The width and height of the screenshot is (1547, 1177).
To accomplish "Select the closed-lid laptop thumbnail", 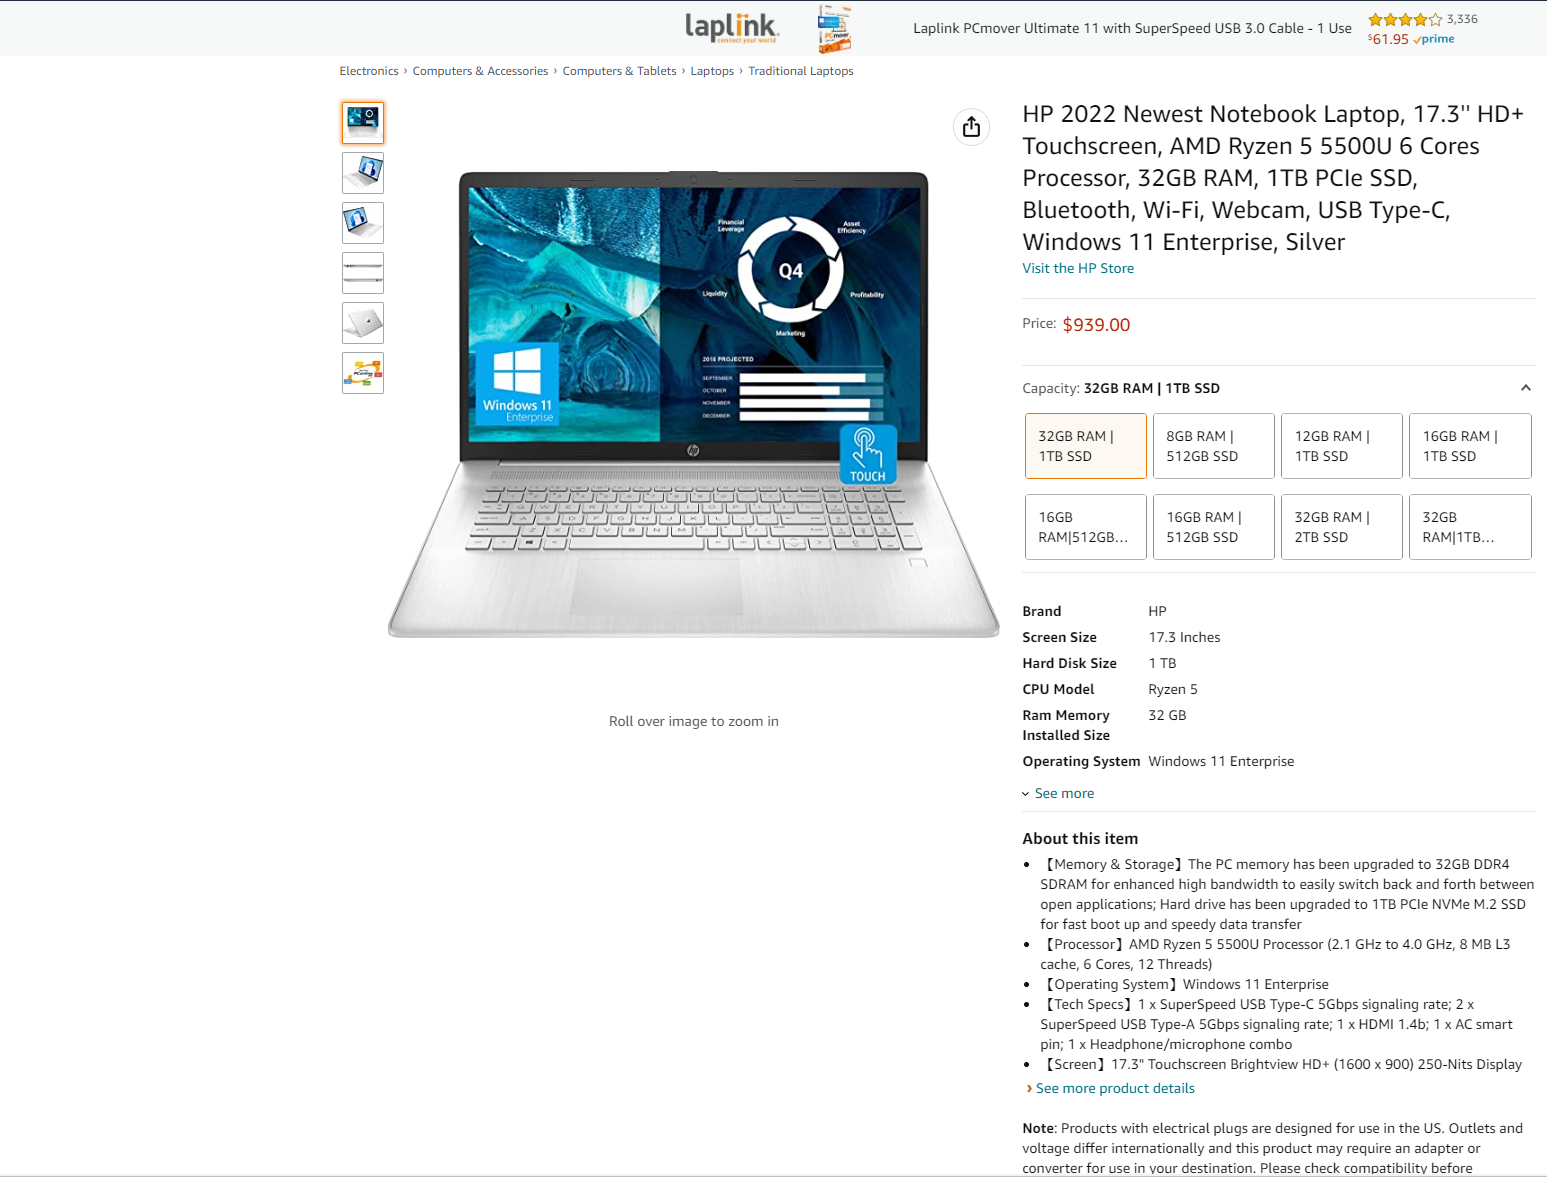I will [363, 323].
